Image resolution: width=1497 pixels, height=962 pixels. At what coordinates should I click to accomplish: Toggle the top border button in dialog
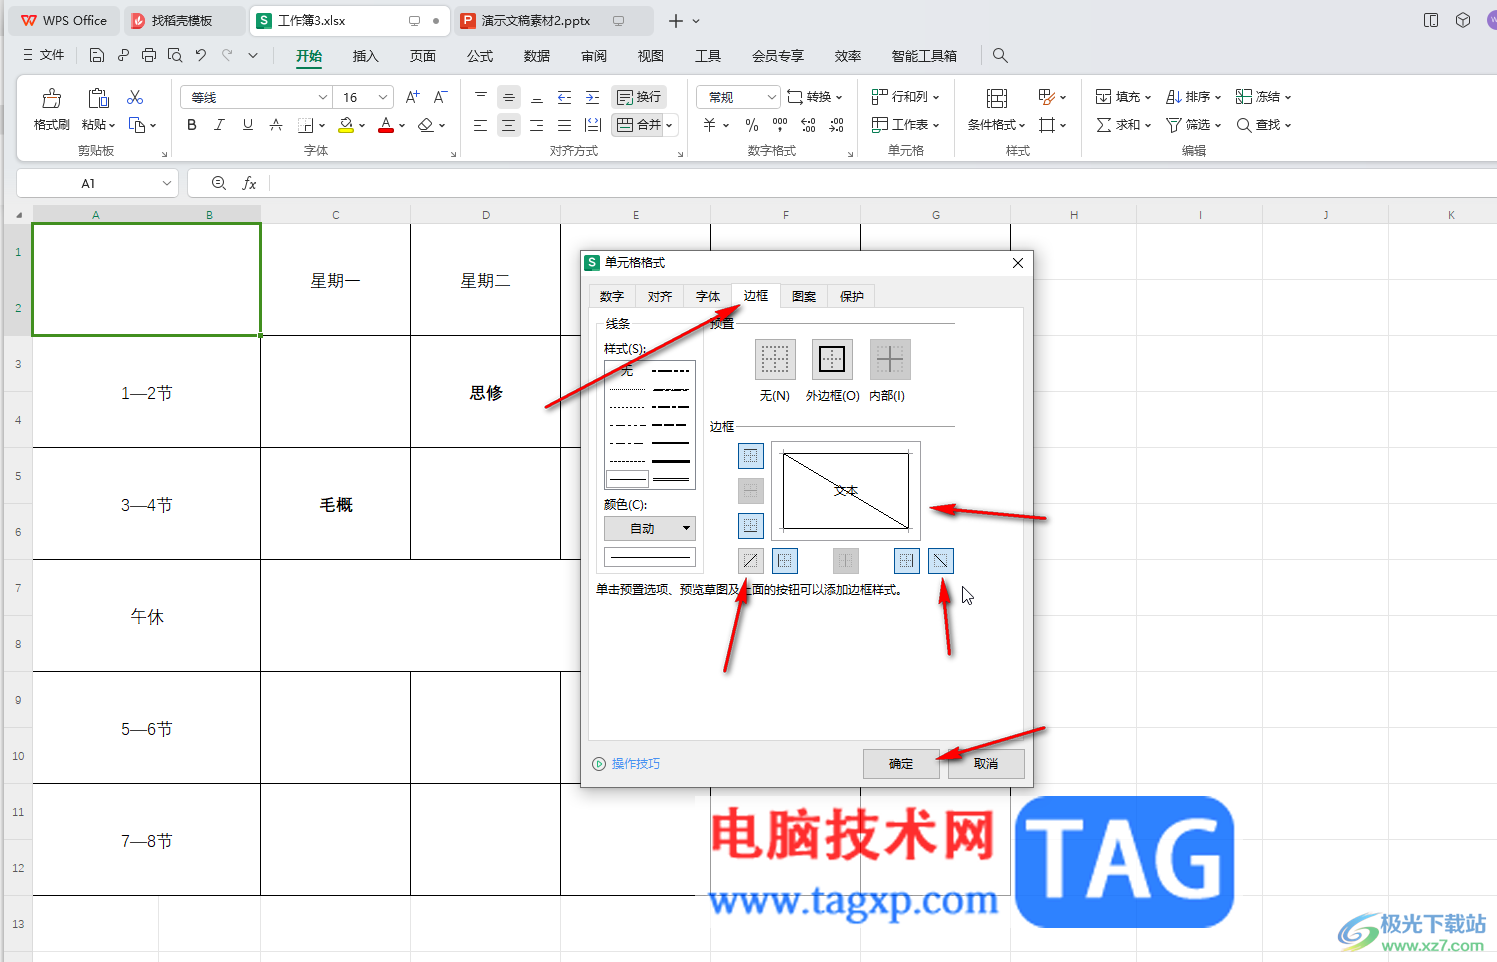(x=751, y=456)
